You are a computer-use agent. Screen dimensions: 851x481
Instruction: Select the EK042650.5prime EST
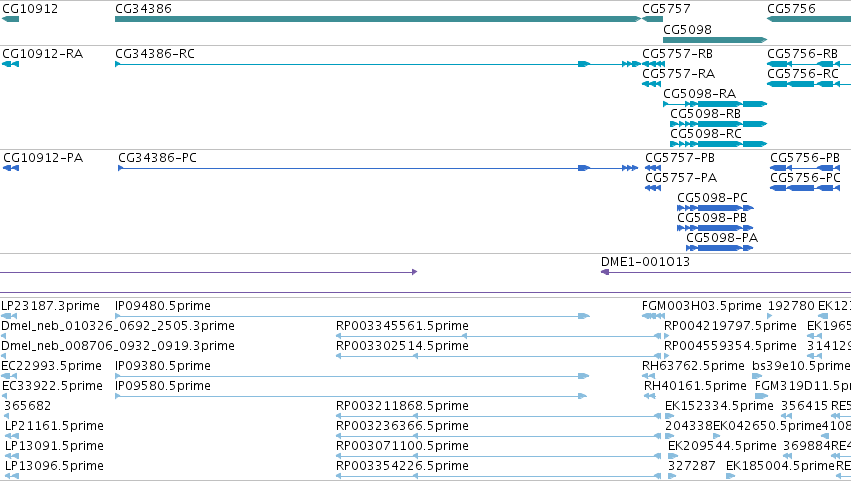pyautogui.click(x=767, y=426)
